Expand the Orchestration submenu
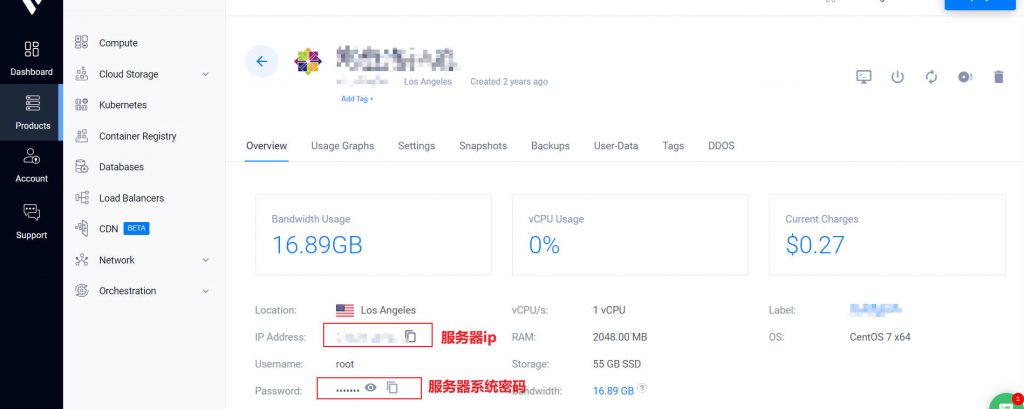The width and height of the screenshot is (1024, 409). [x=205, y=291]
